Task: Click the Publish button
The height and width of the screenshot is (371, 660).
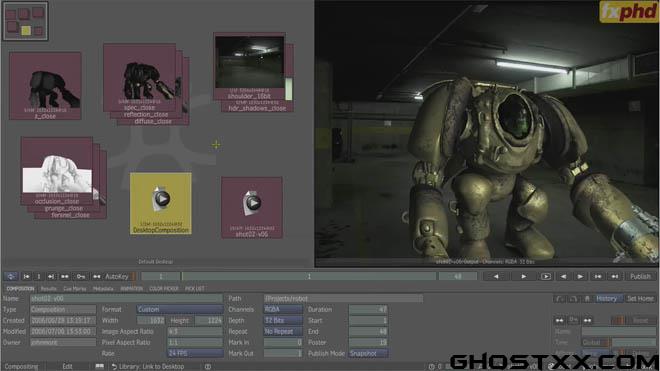Action: pyautogui.click(x=640, y=277)
